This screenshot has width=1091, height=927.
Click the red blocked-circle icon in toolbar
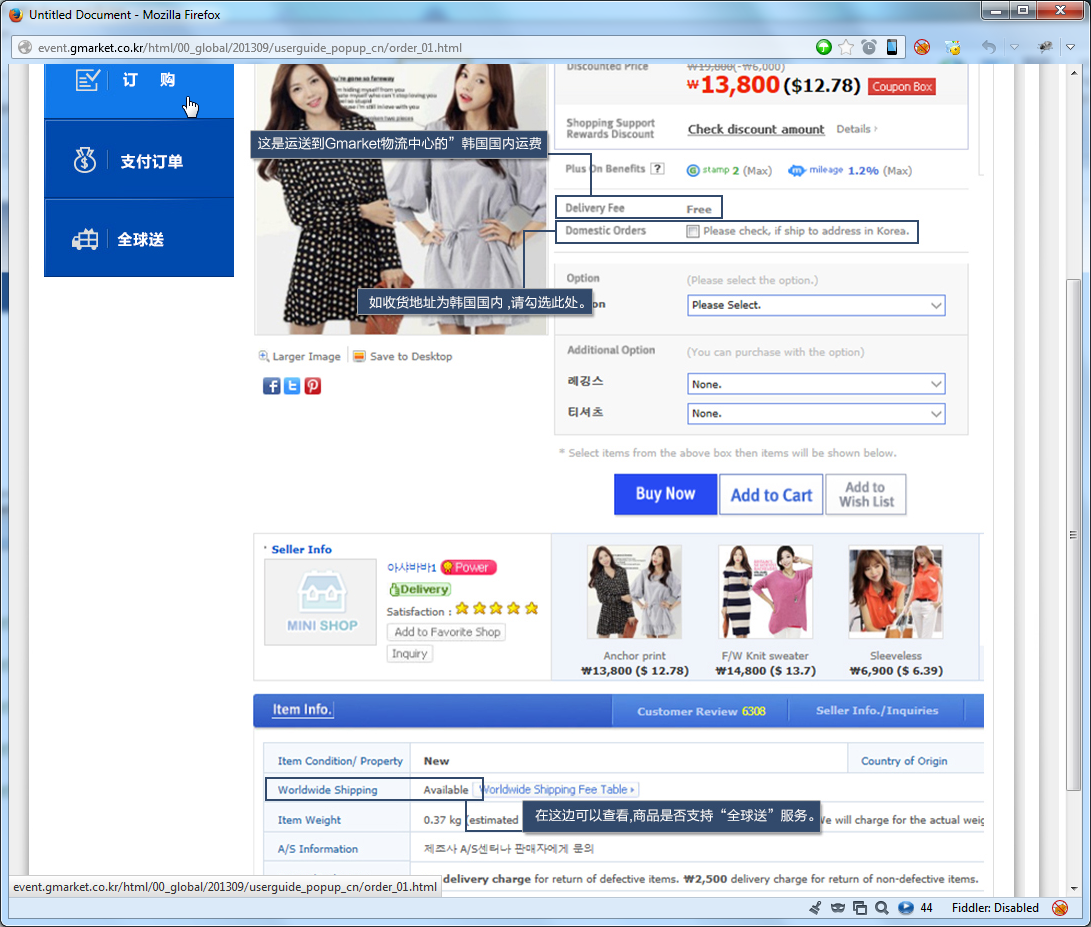[x=922, y=47]
